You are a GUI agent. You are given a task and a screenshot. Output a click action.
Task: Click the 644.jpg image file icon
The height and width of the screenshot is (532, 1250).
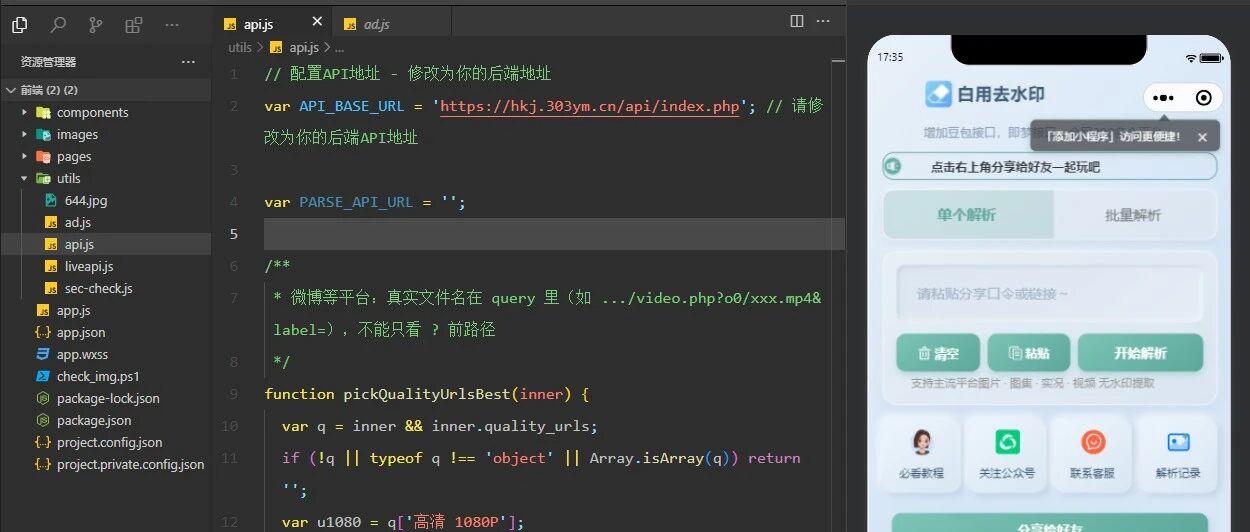[x=51, y=200]
